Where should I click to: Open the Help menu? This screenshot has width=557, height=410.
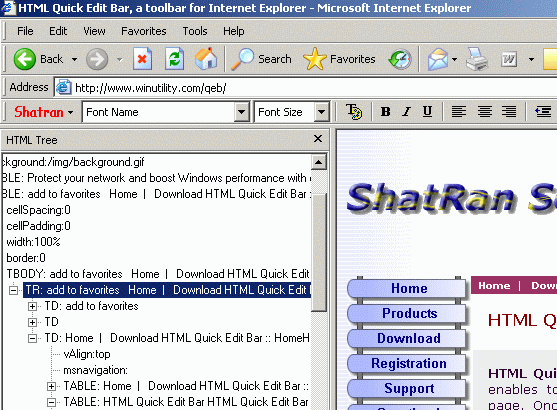click(233, 31)
